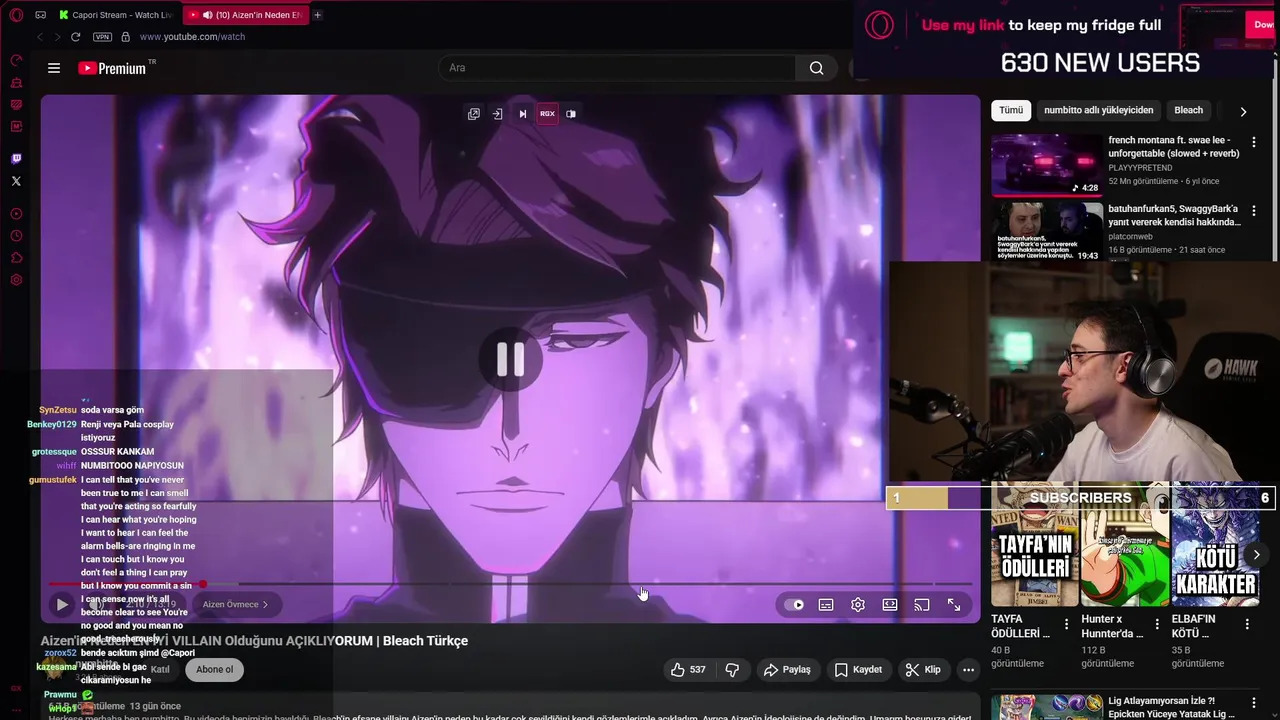Click the YouTube search box "Ara"
The height and width of the screenshot is (720, 1280).
click(x=617, y=68)
